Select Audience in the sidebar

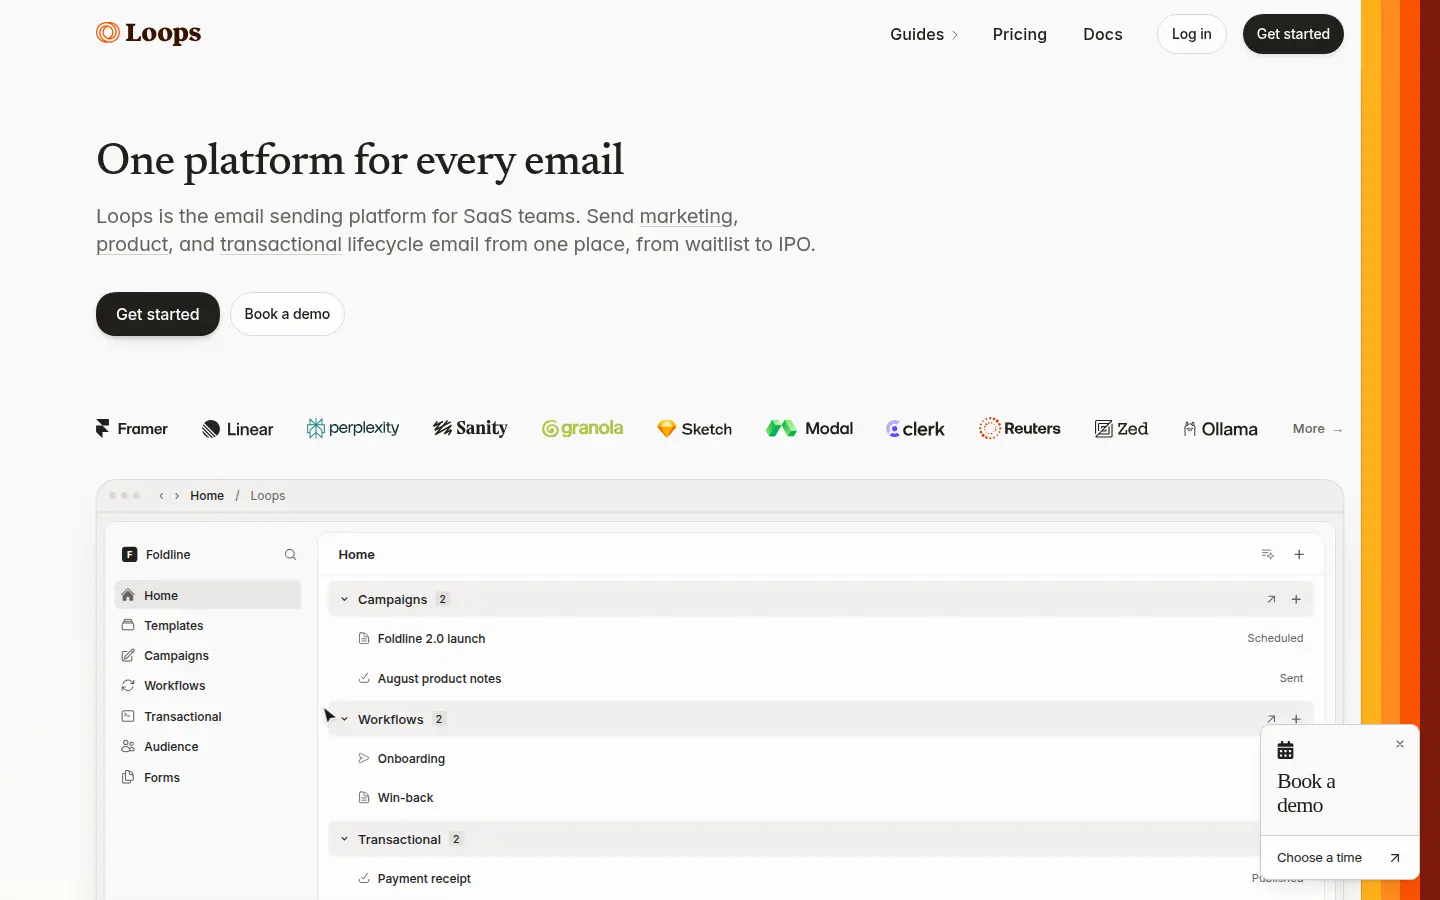[208, 747]
